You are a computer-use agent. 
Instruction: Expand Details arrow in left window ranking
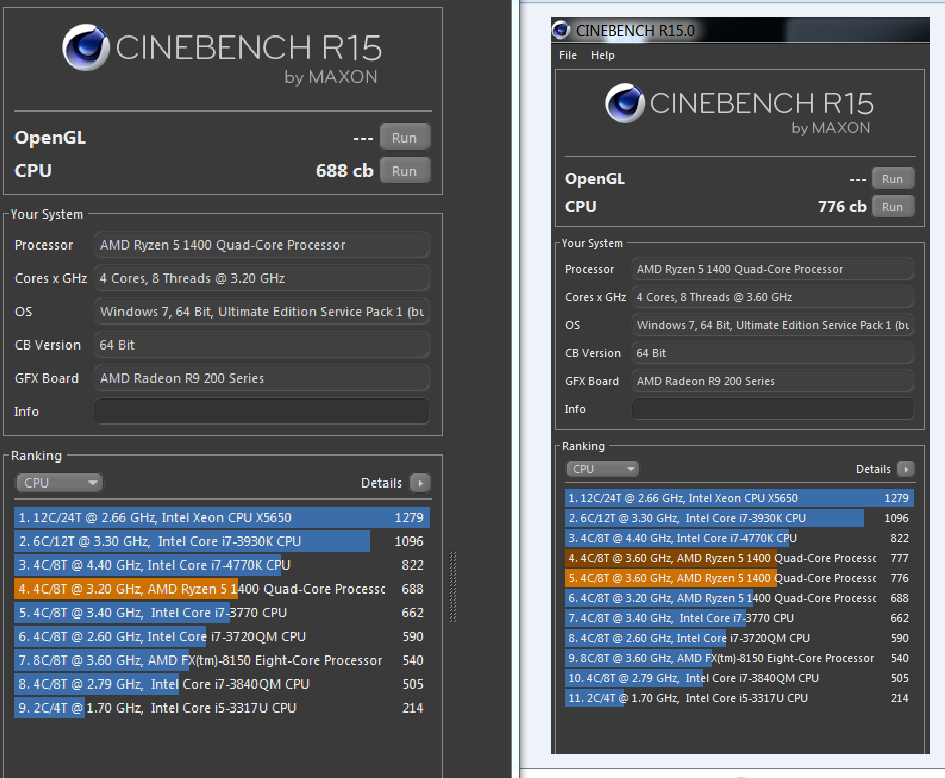point(420,483)
